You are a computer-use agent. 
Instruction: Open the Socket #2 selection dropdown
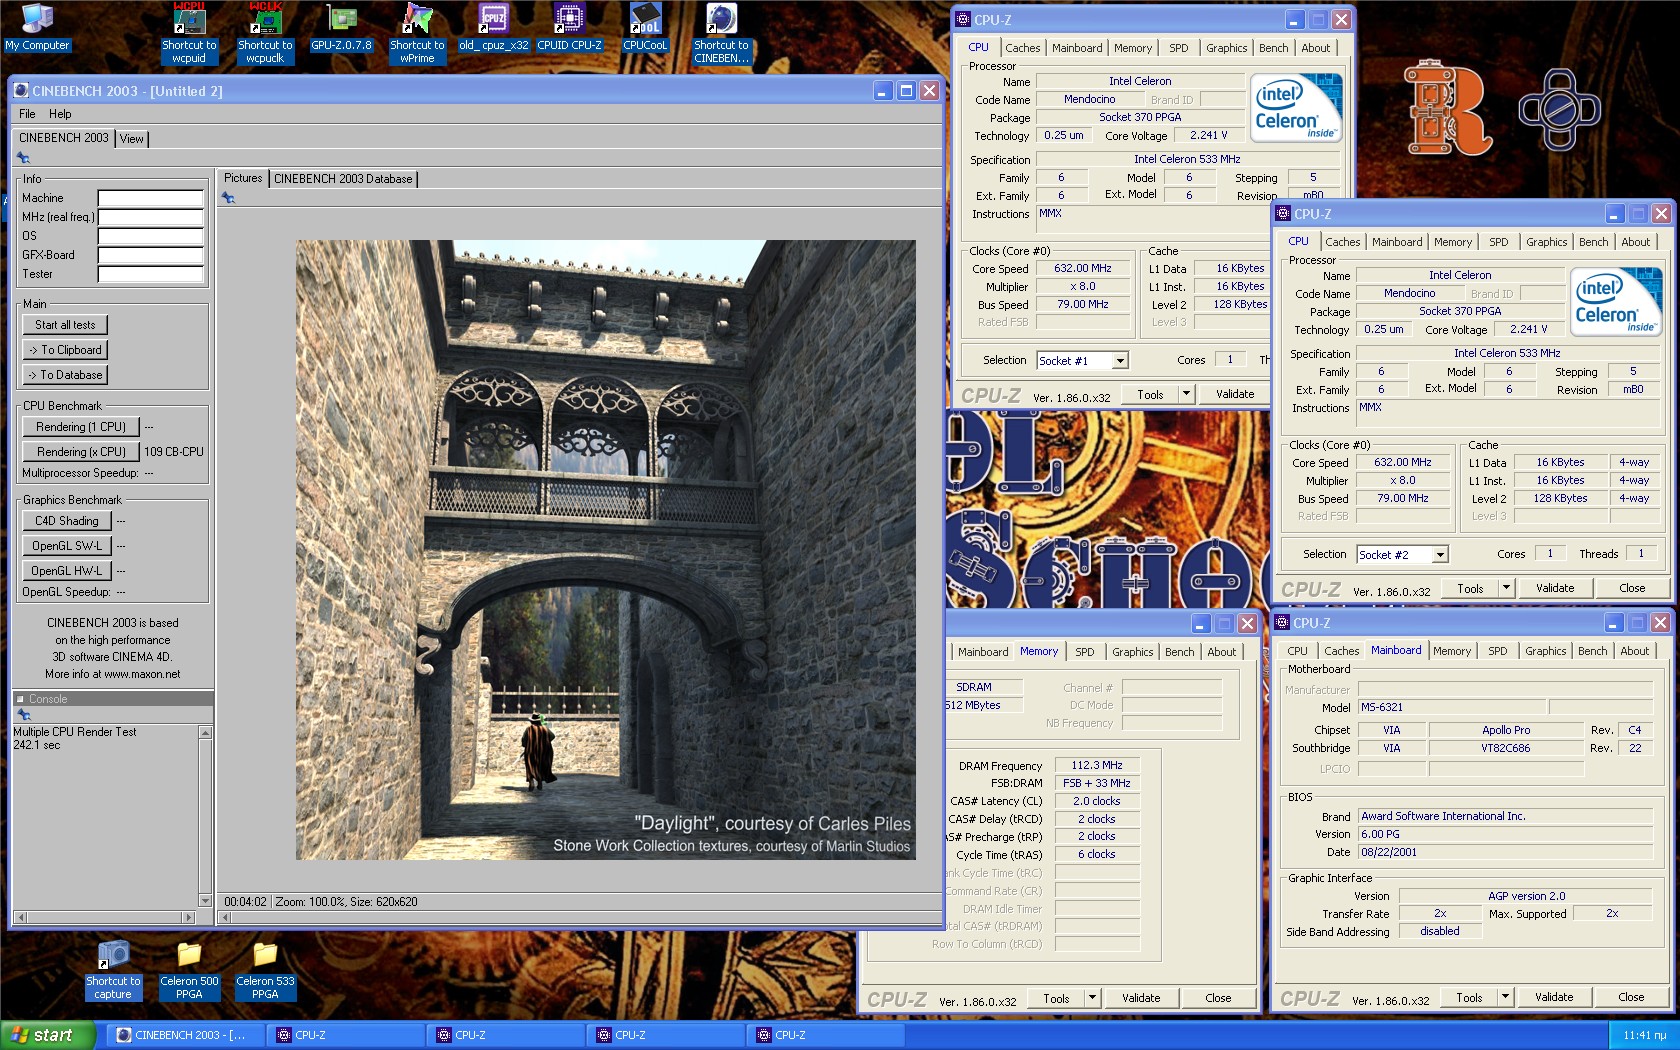(x=1440, y=555)
